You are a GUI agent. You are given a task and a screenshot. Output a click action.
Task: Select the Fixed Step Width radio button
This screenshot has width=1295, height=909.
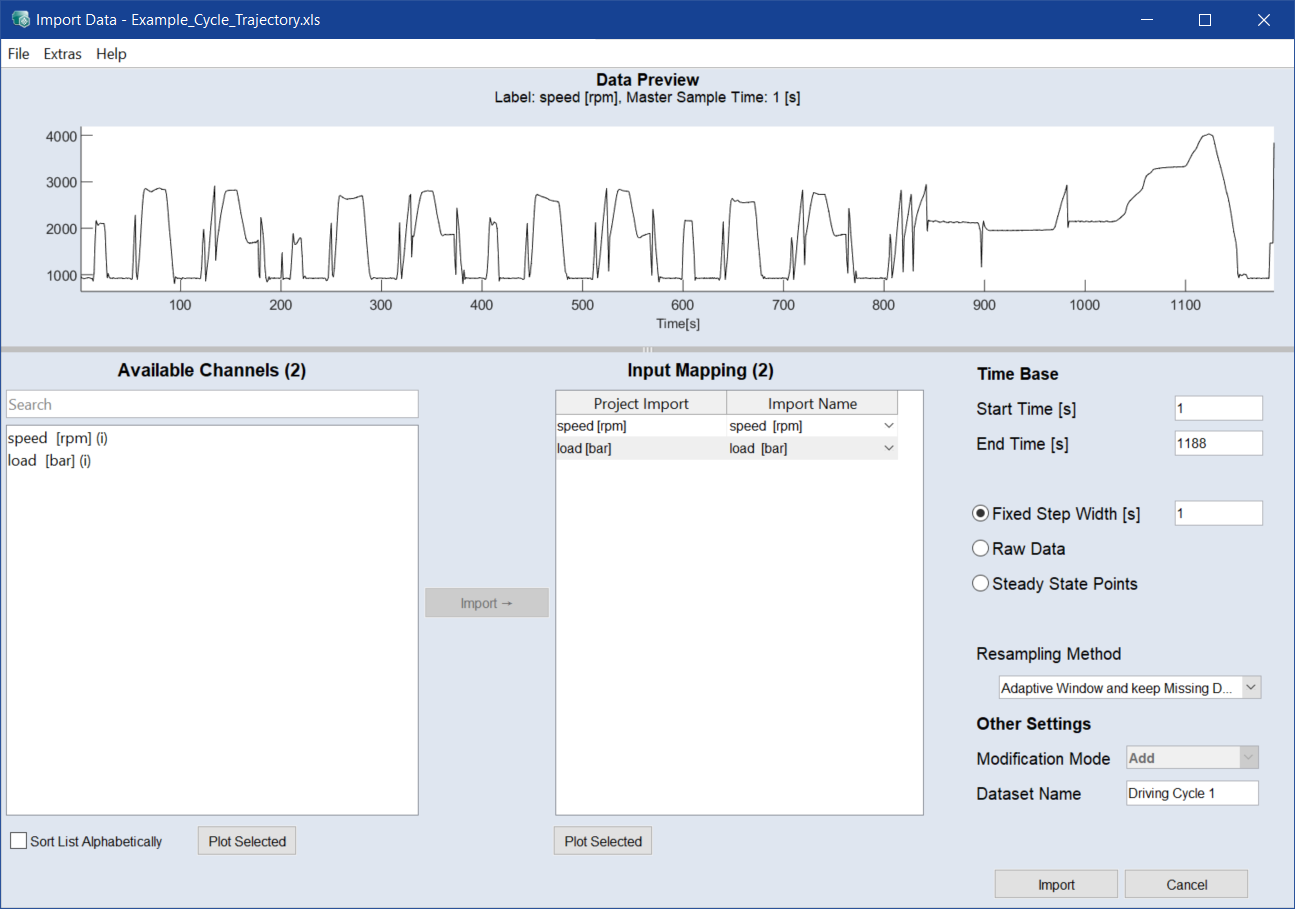point(981,514)
